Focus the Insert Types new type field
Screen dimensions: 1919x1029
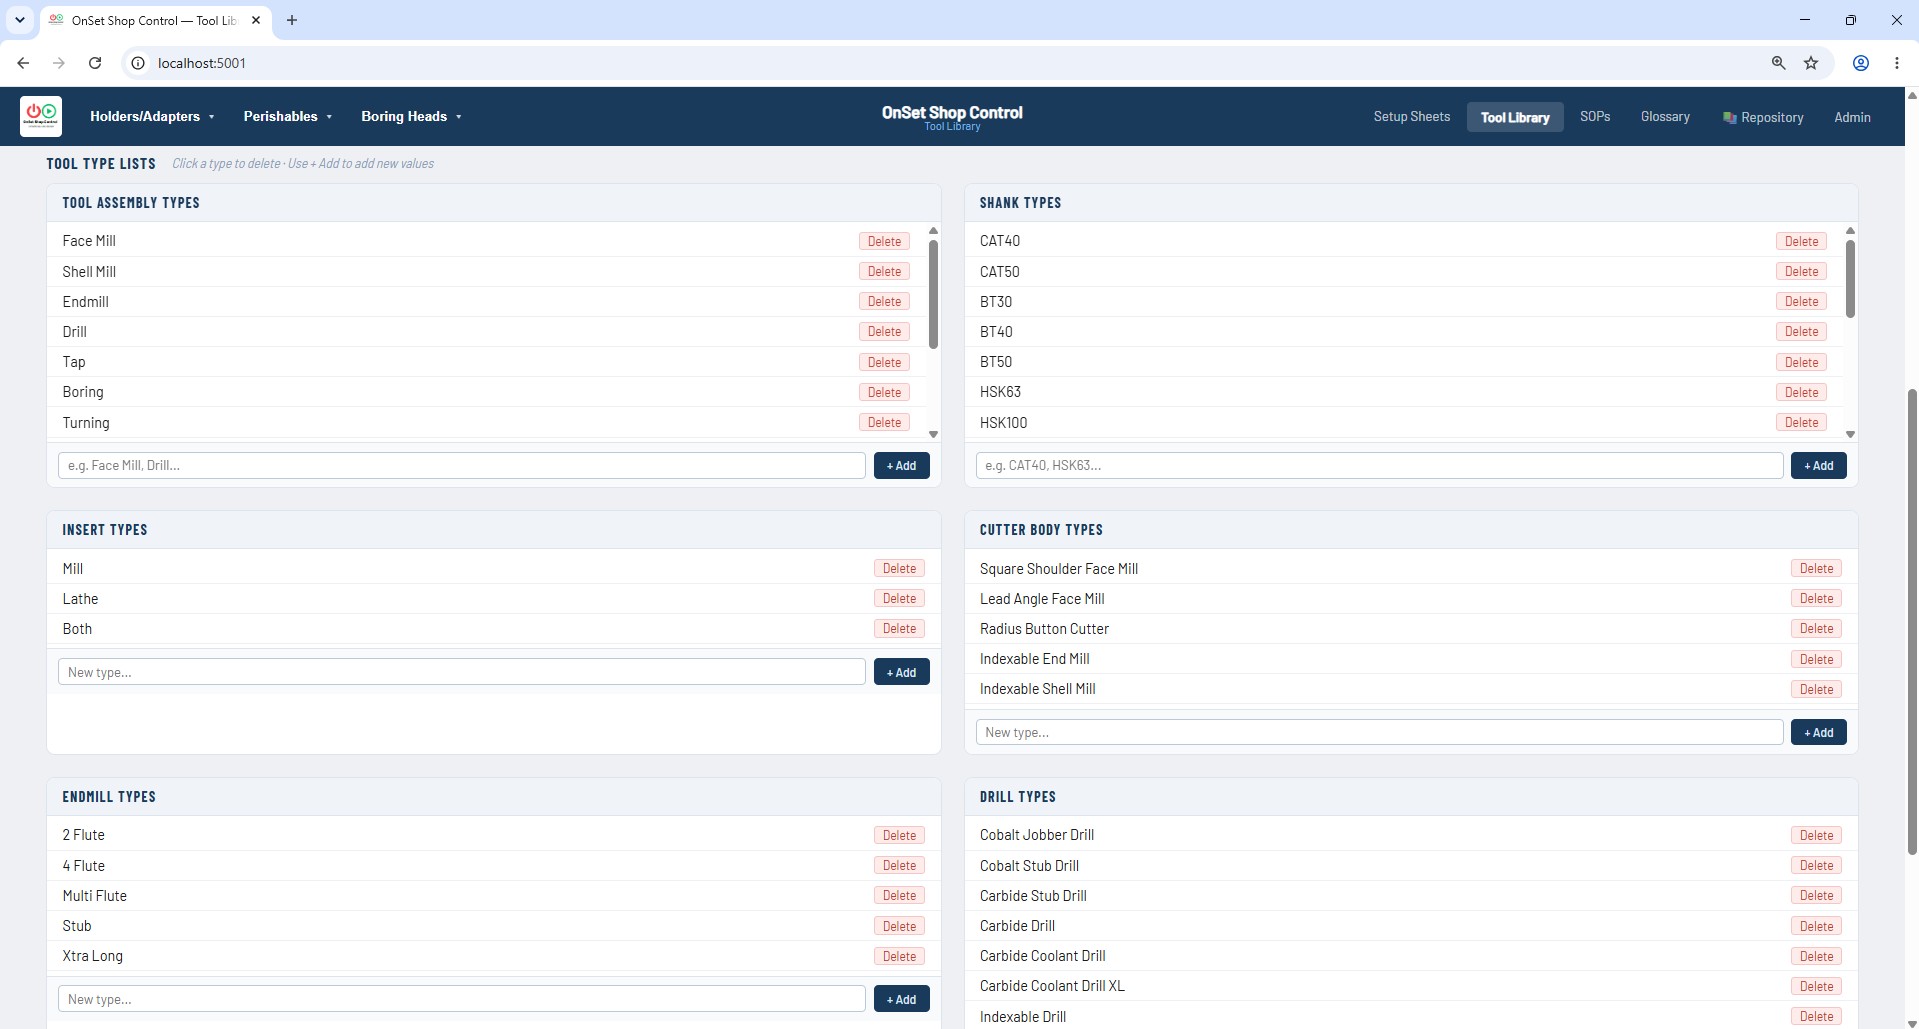click(461, 672)
